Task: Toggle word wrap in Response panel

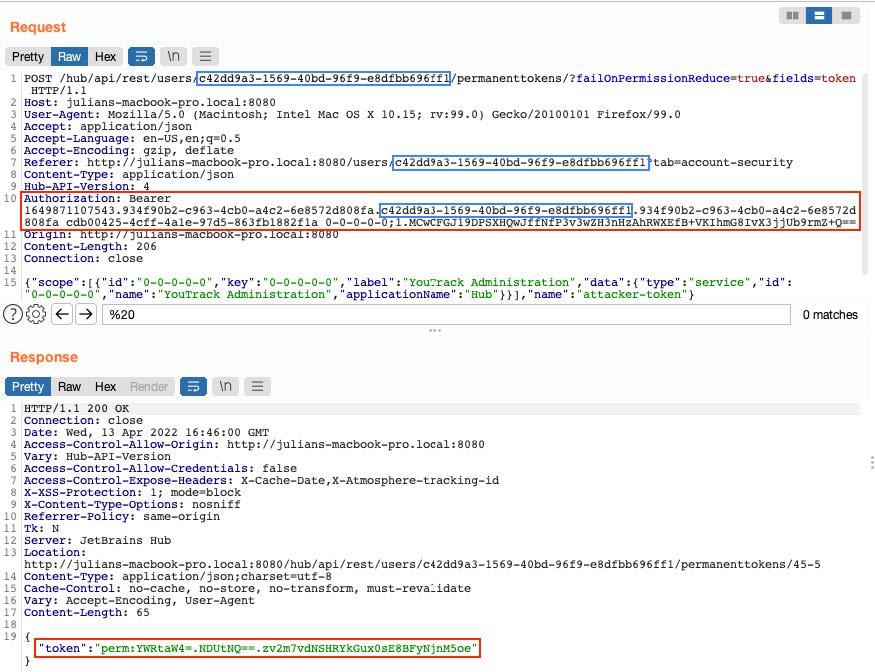Action: point(193,386)
